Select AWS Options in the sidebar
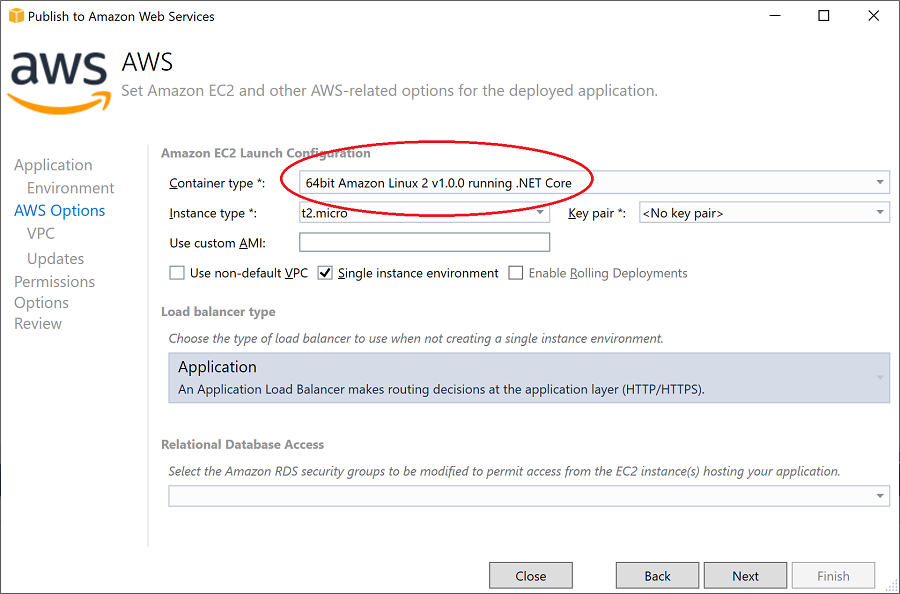This screenshot has width=900, height=594. coord(59,210)
